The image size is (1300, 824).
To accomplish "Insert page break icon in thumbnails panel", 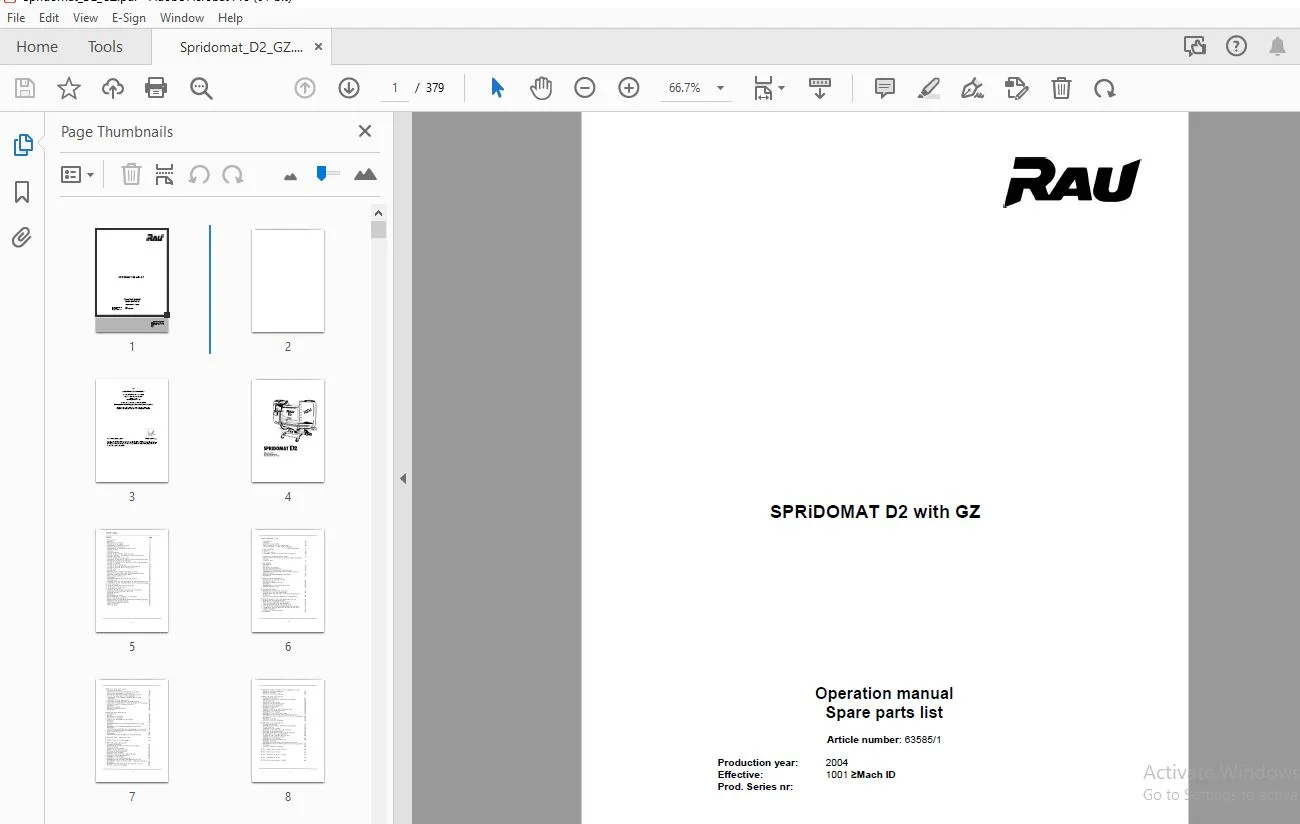I will pos(165,174).
